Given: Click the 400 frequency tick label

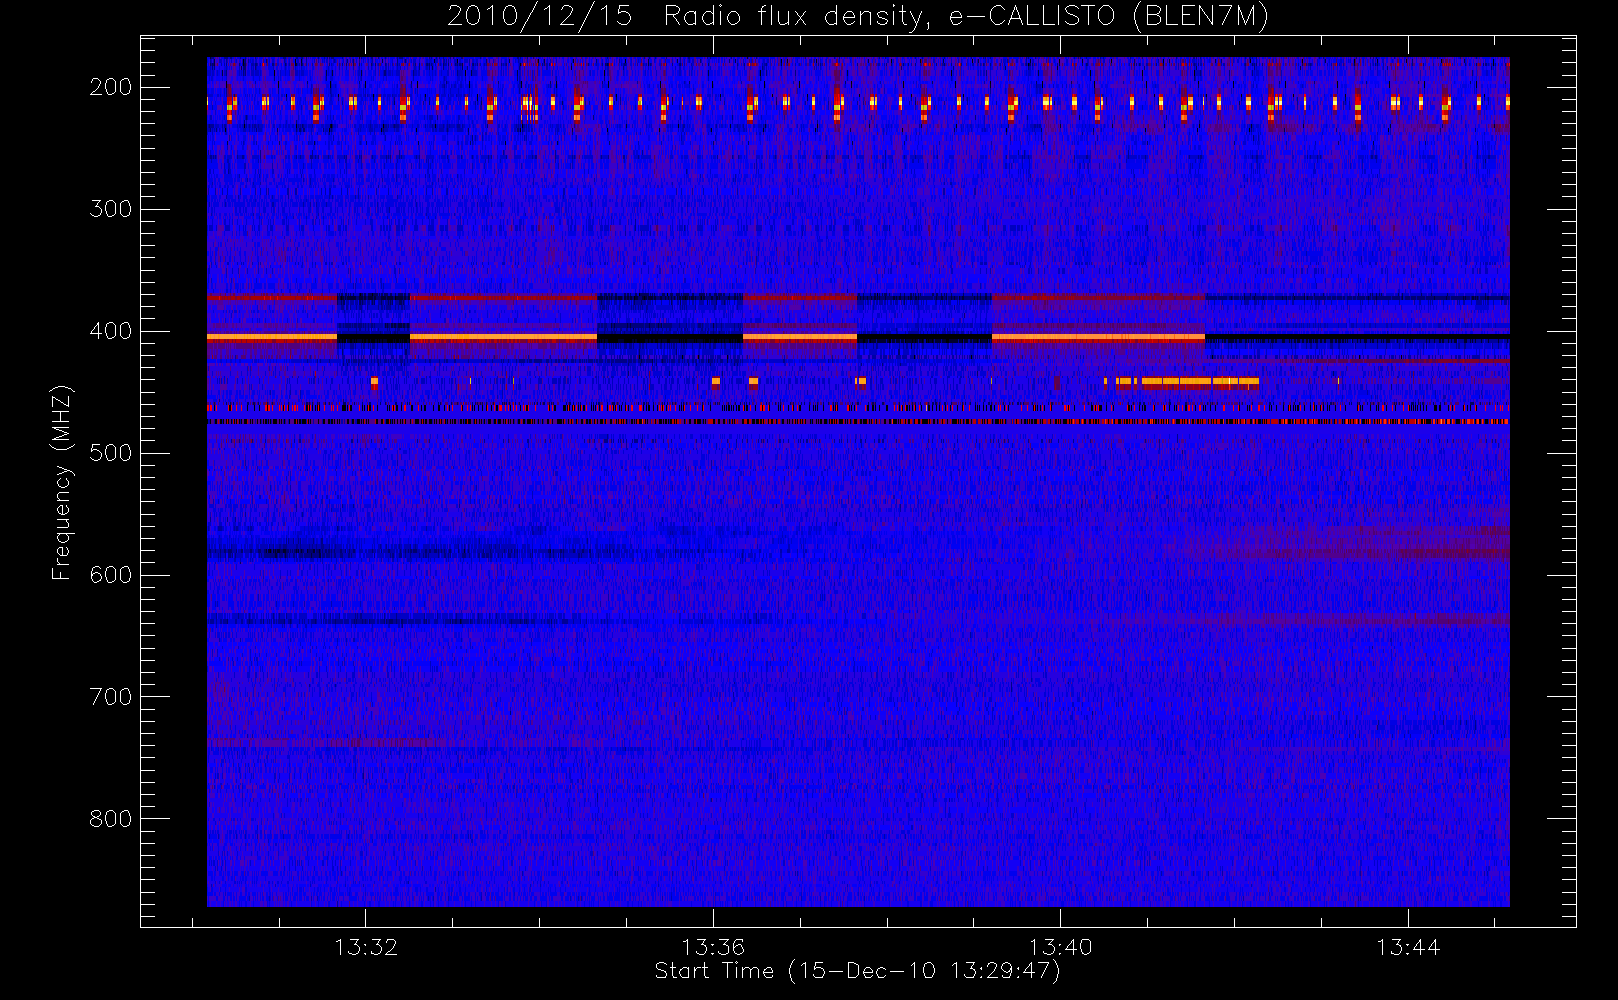Looking at the screenshot, I should tap(111, 331).
